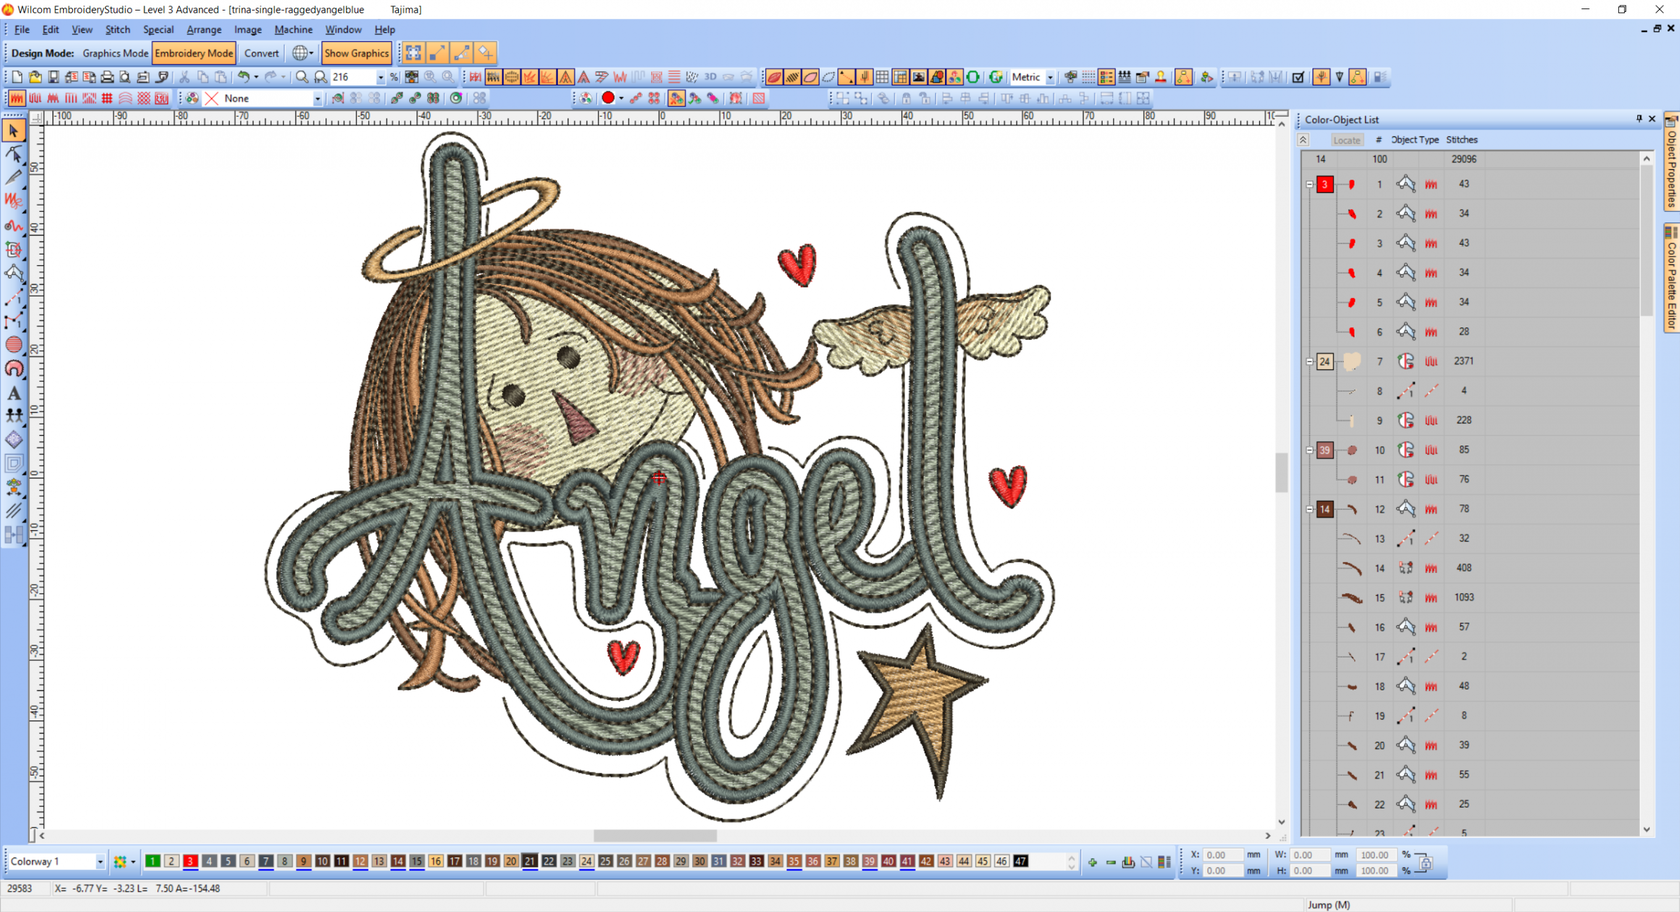Image resolution: width=1680 pixels, height=912 pixels.
Task: Select object row 15 with 1093 stitches
Action: coord(1472,598)
